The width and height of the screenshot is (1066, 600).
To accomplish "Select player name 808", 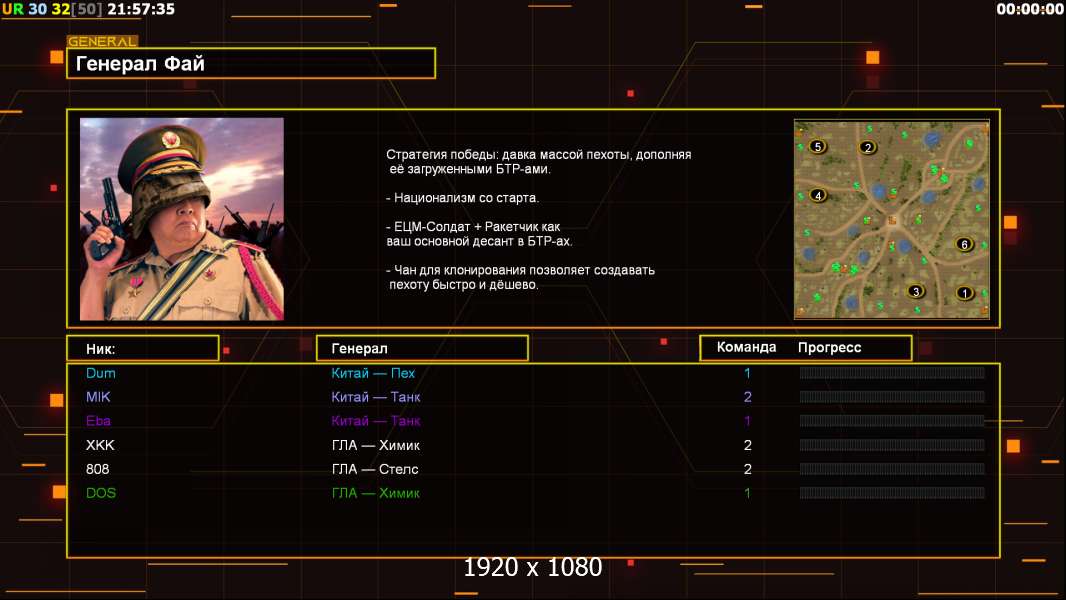I will (x=97, y=469).
